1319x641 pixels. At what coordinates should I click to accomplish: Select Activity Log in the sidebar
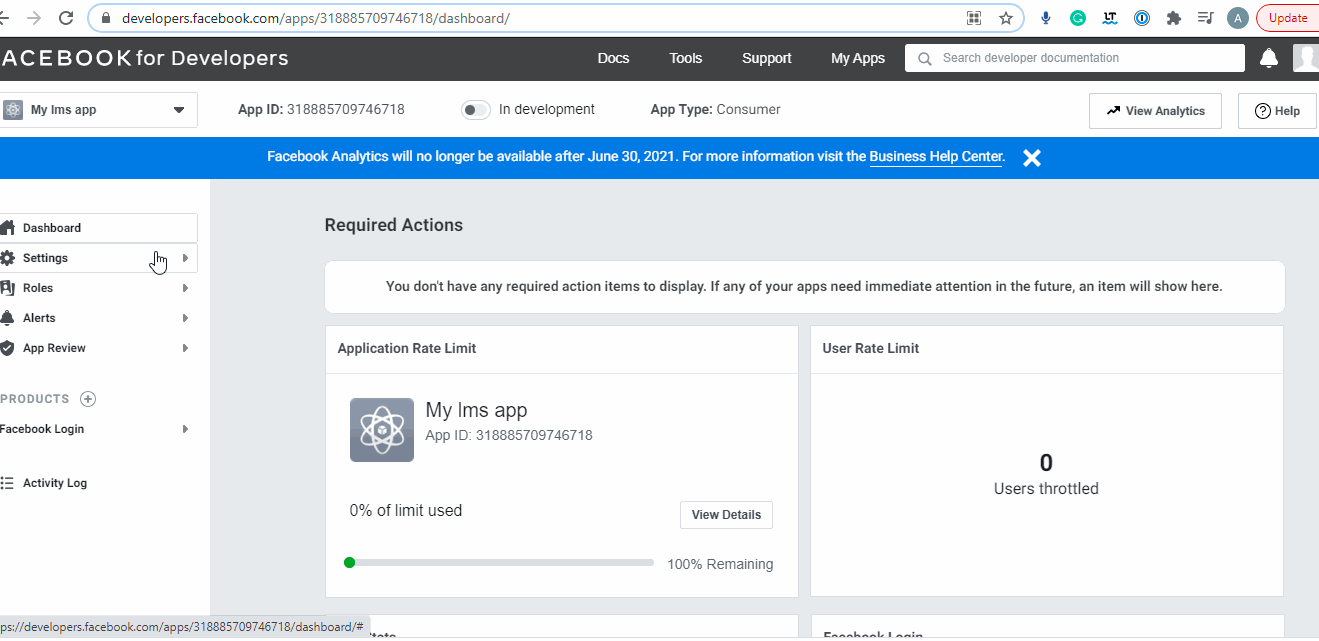pyautogui.click(x=55, y=483)
